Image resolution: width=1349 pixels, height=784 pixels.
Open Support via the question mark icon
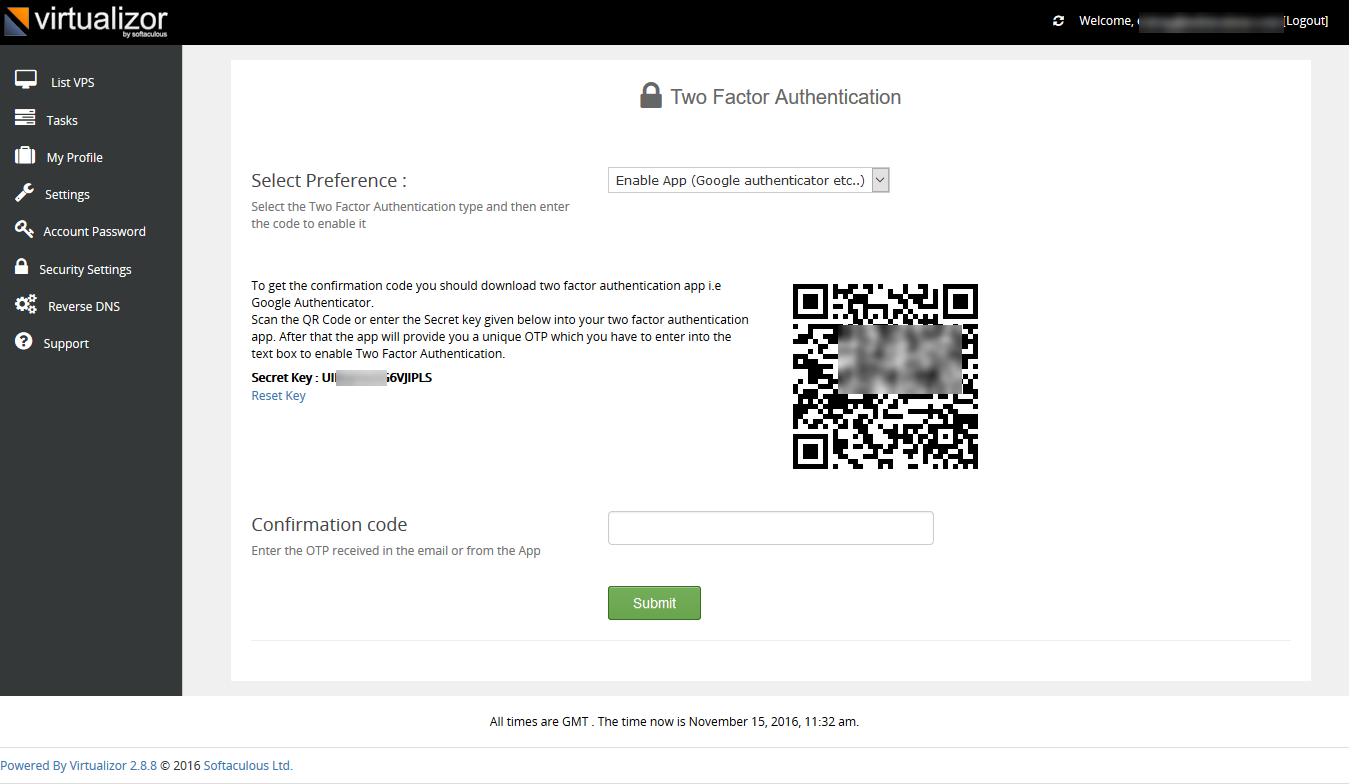[25, 342]
